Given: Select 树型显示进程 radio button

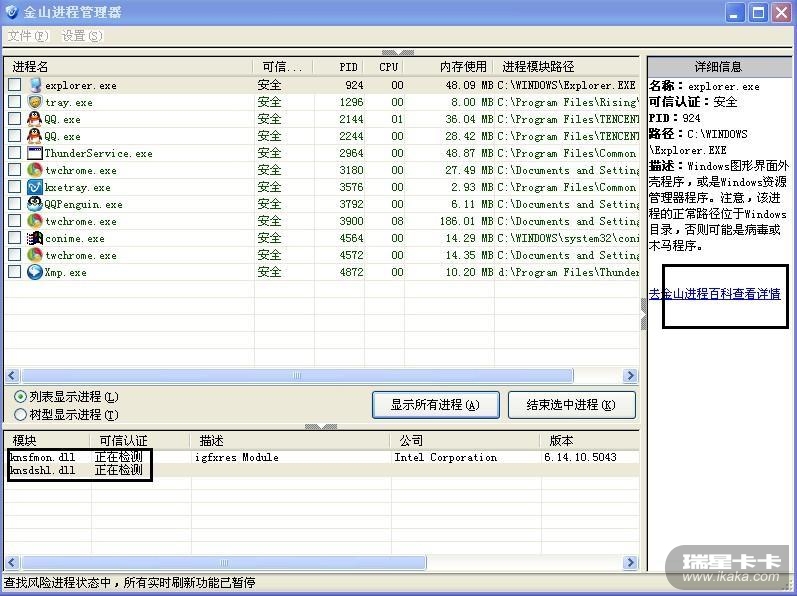Looking at the screenshot, I should click(x=20, y=415).
